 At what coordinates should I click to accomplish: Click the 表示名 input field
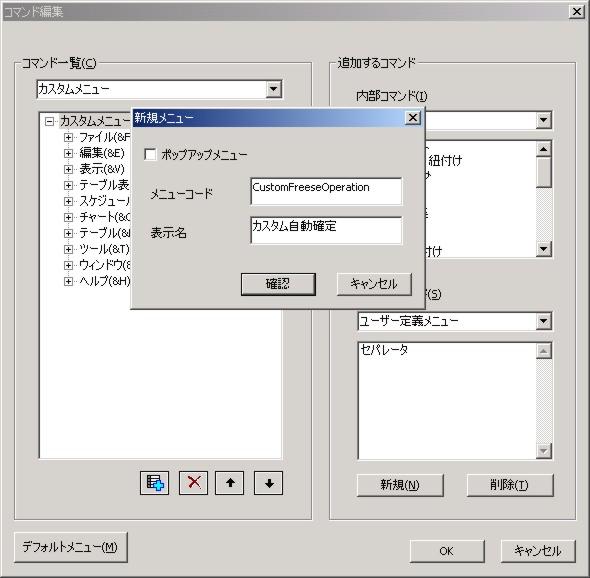[326, 230]
